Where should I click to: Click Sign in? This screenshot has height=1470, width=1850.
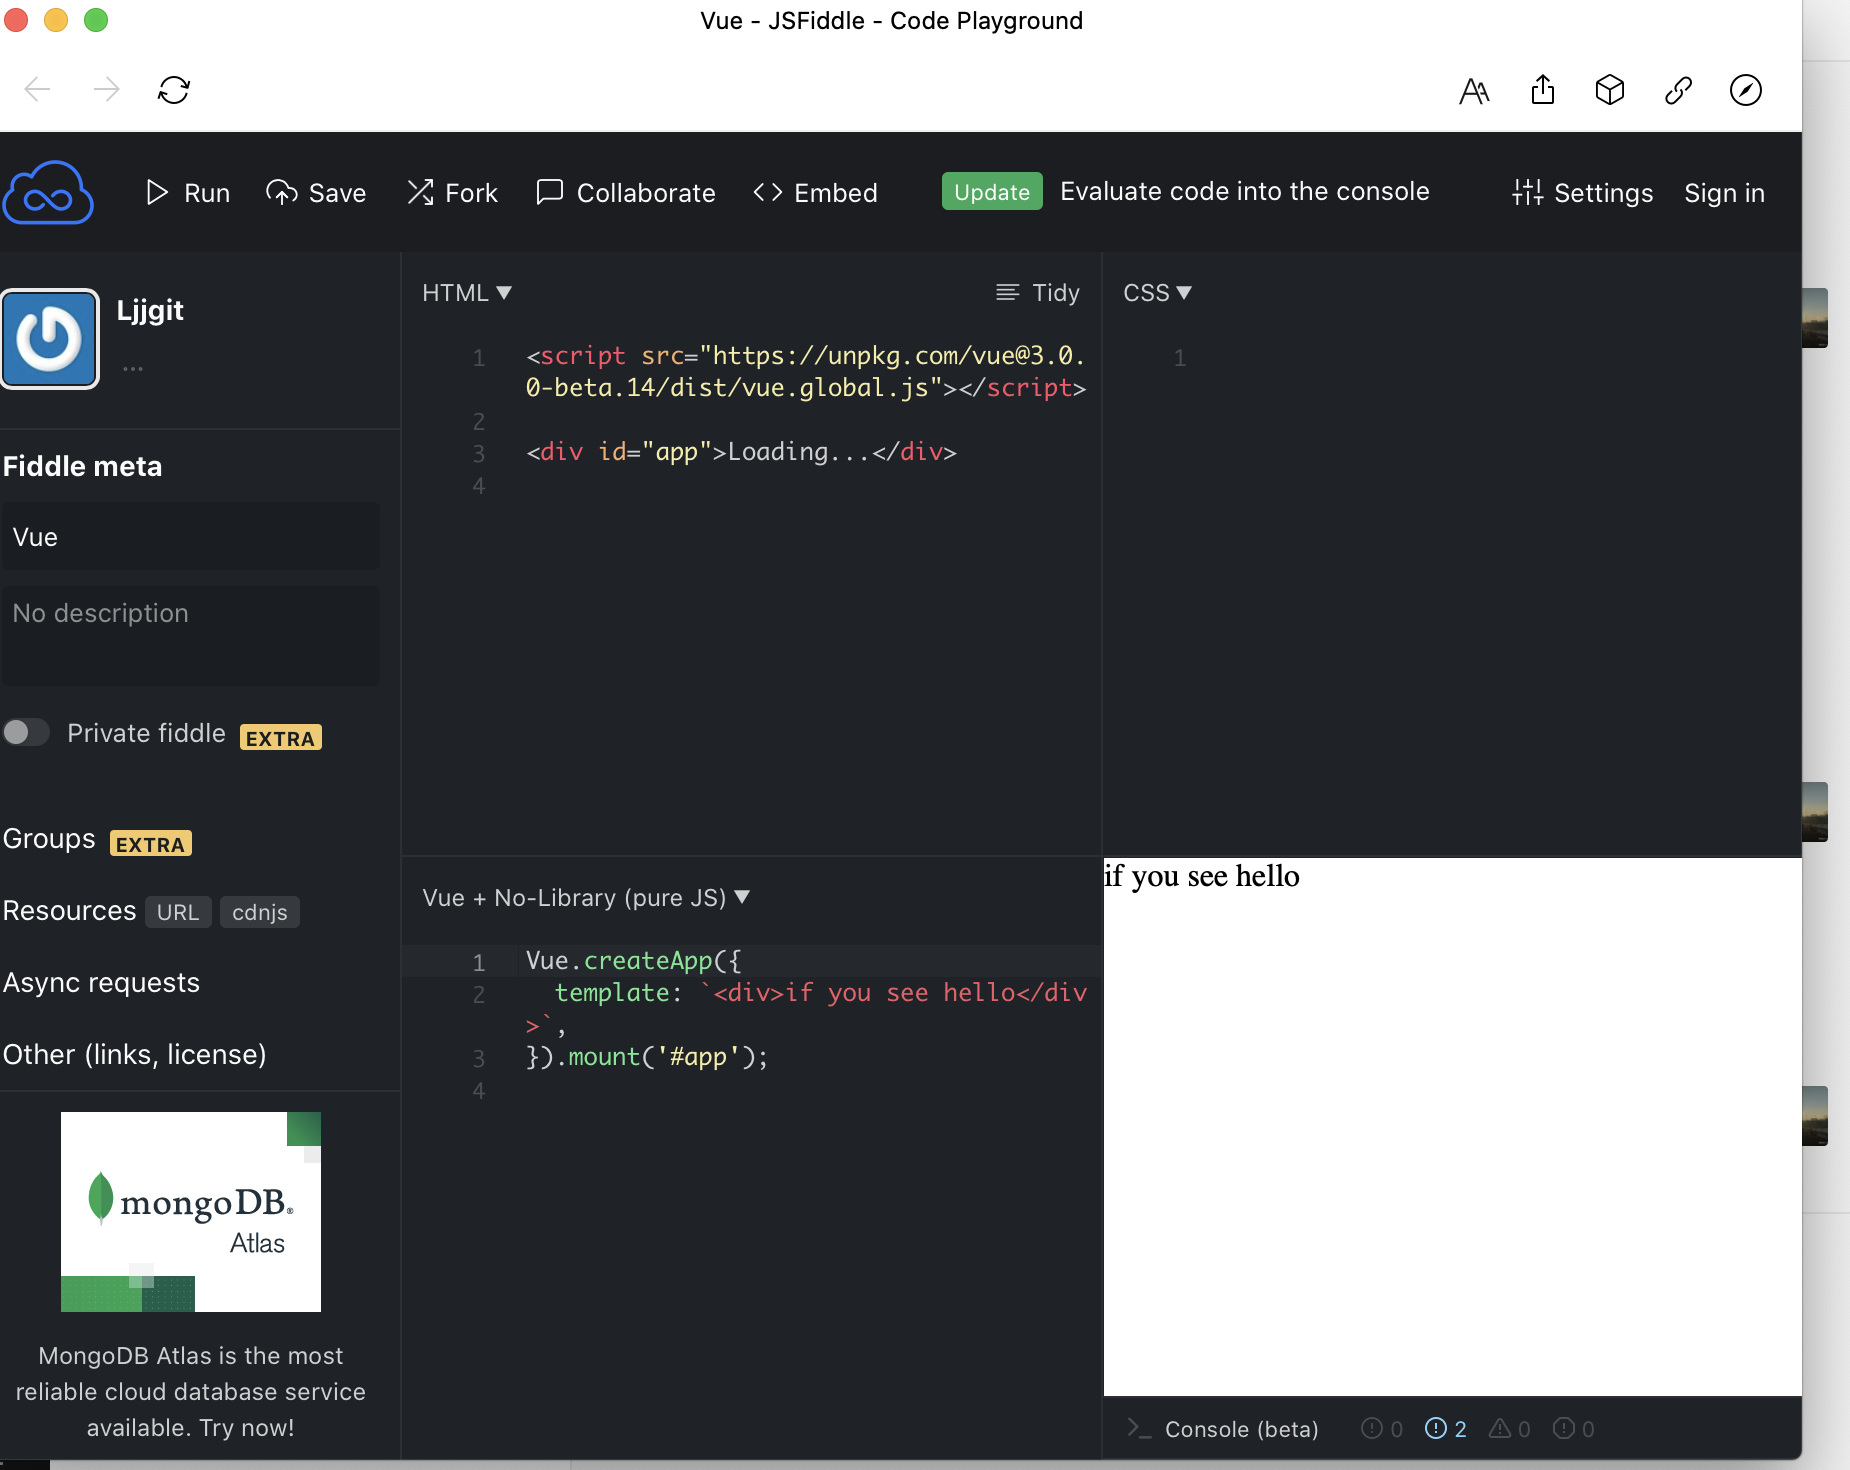[1724, 192]
